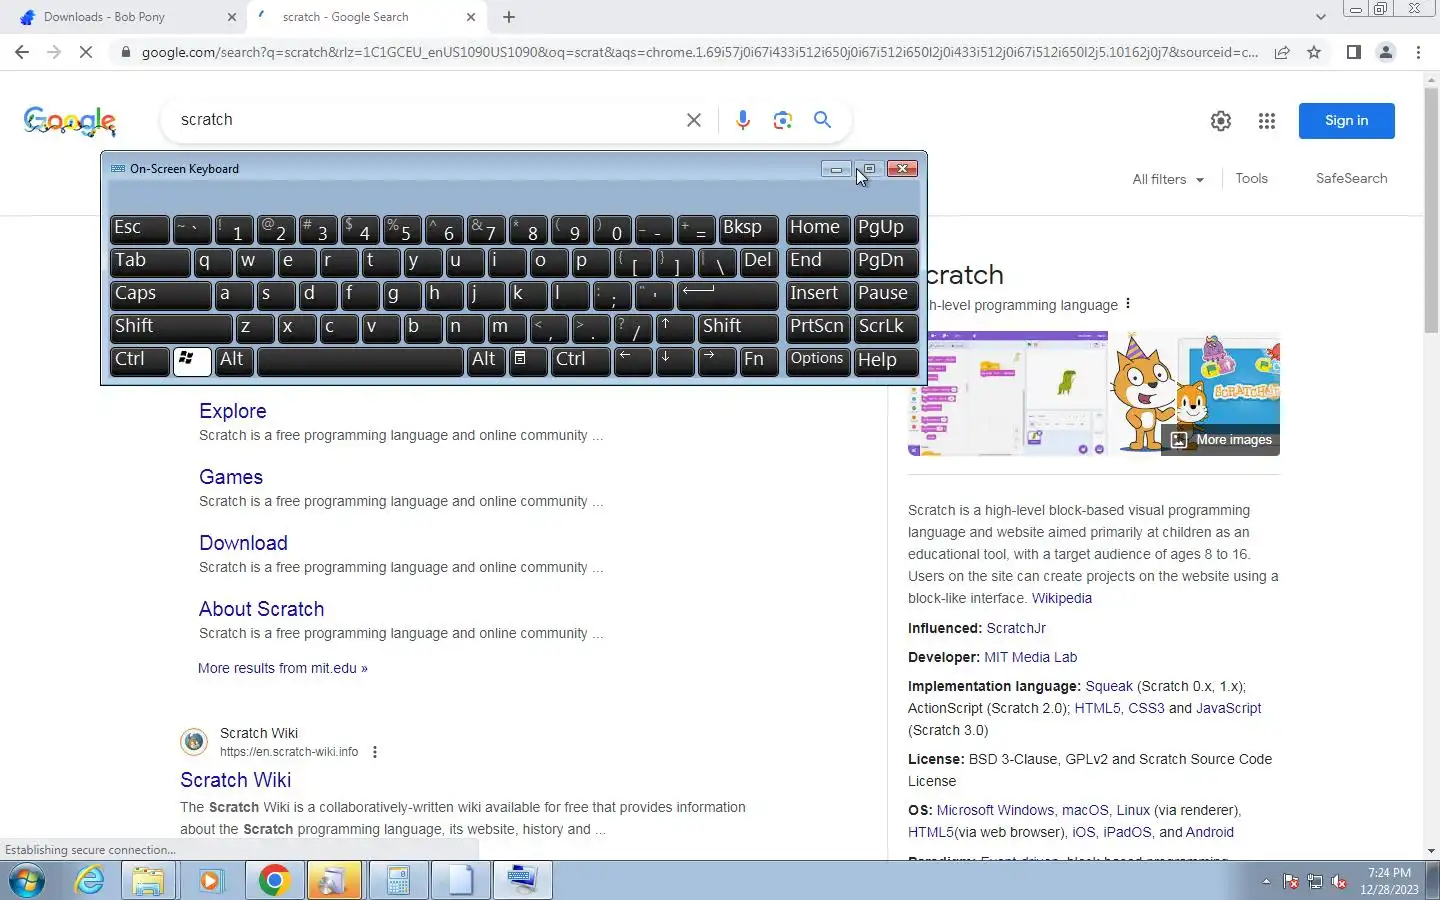Open Chrome three-dot menu
The image size is (1440, 900).
pyautogui.click(x=1418, y=52)
